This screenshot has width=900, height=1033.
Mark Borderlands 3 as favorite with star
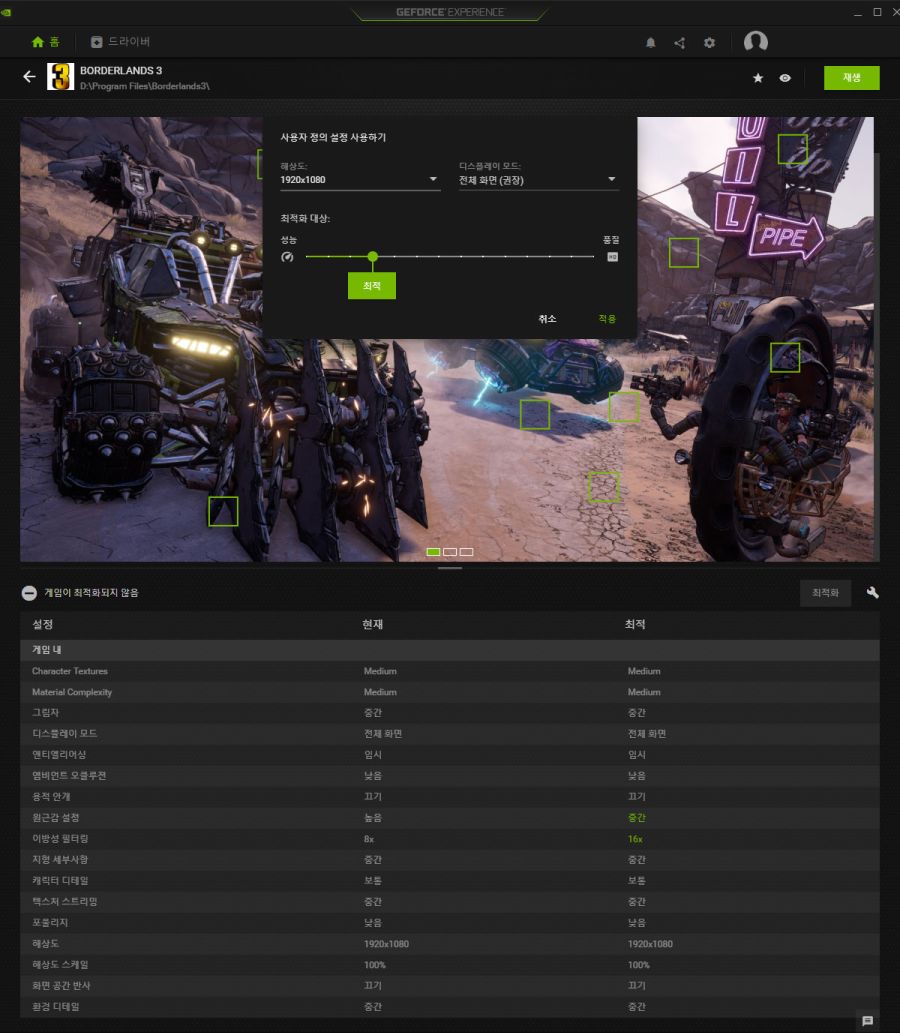point(758,78)
